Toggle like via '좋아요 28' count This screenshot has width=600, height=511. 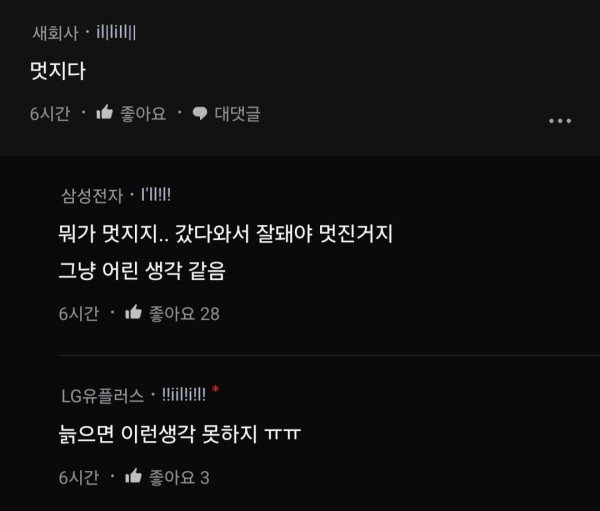click(x=184, y=313)
